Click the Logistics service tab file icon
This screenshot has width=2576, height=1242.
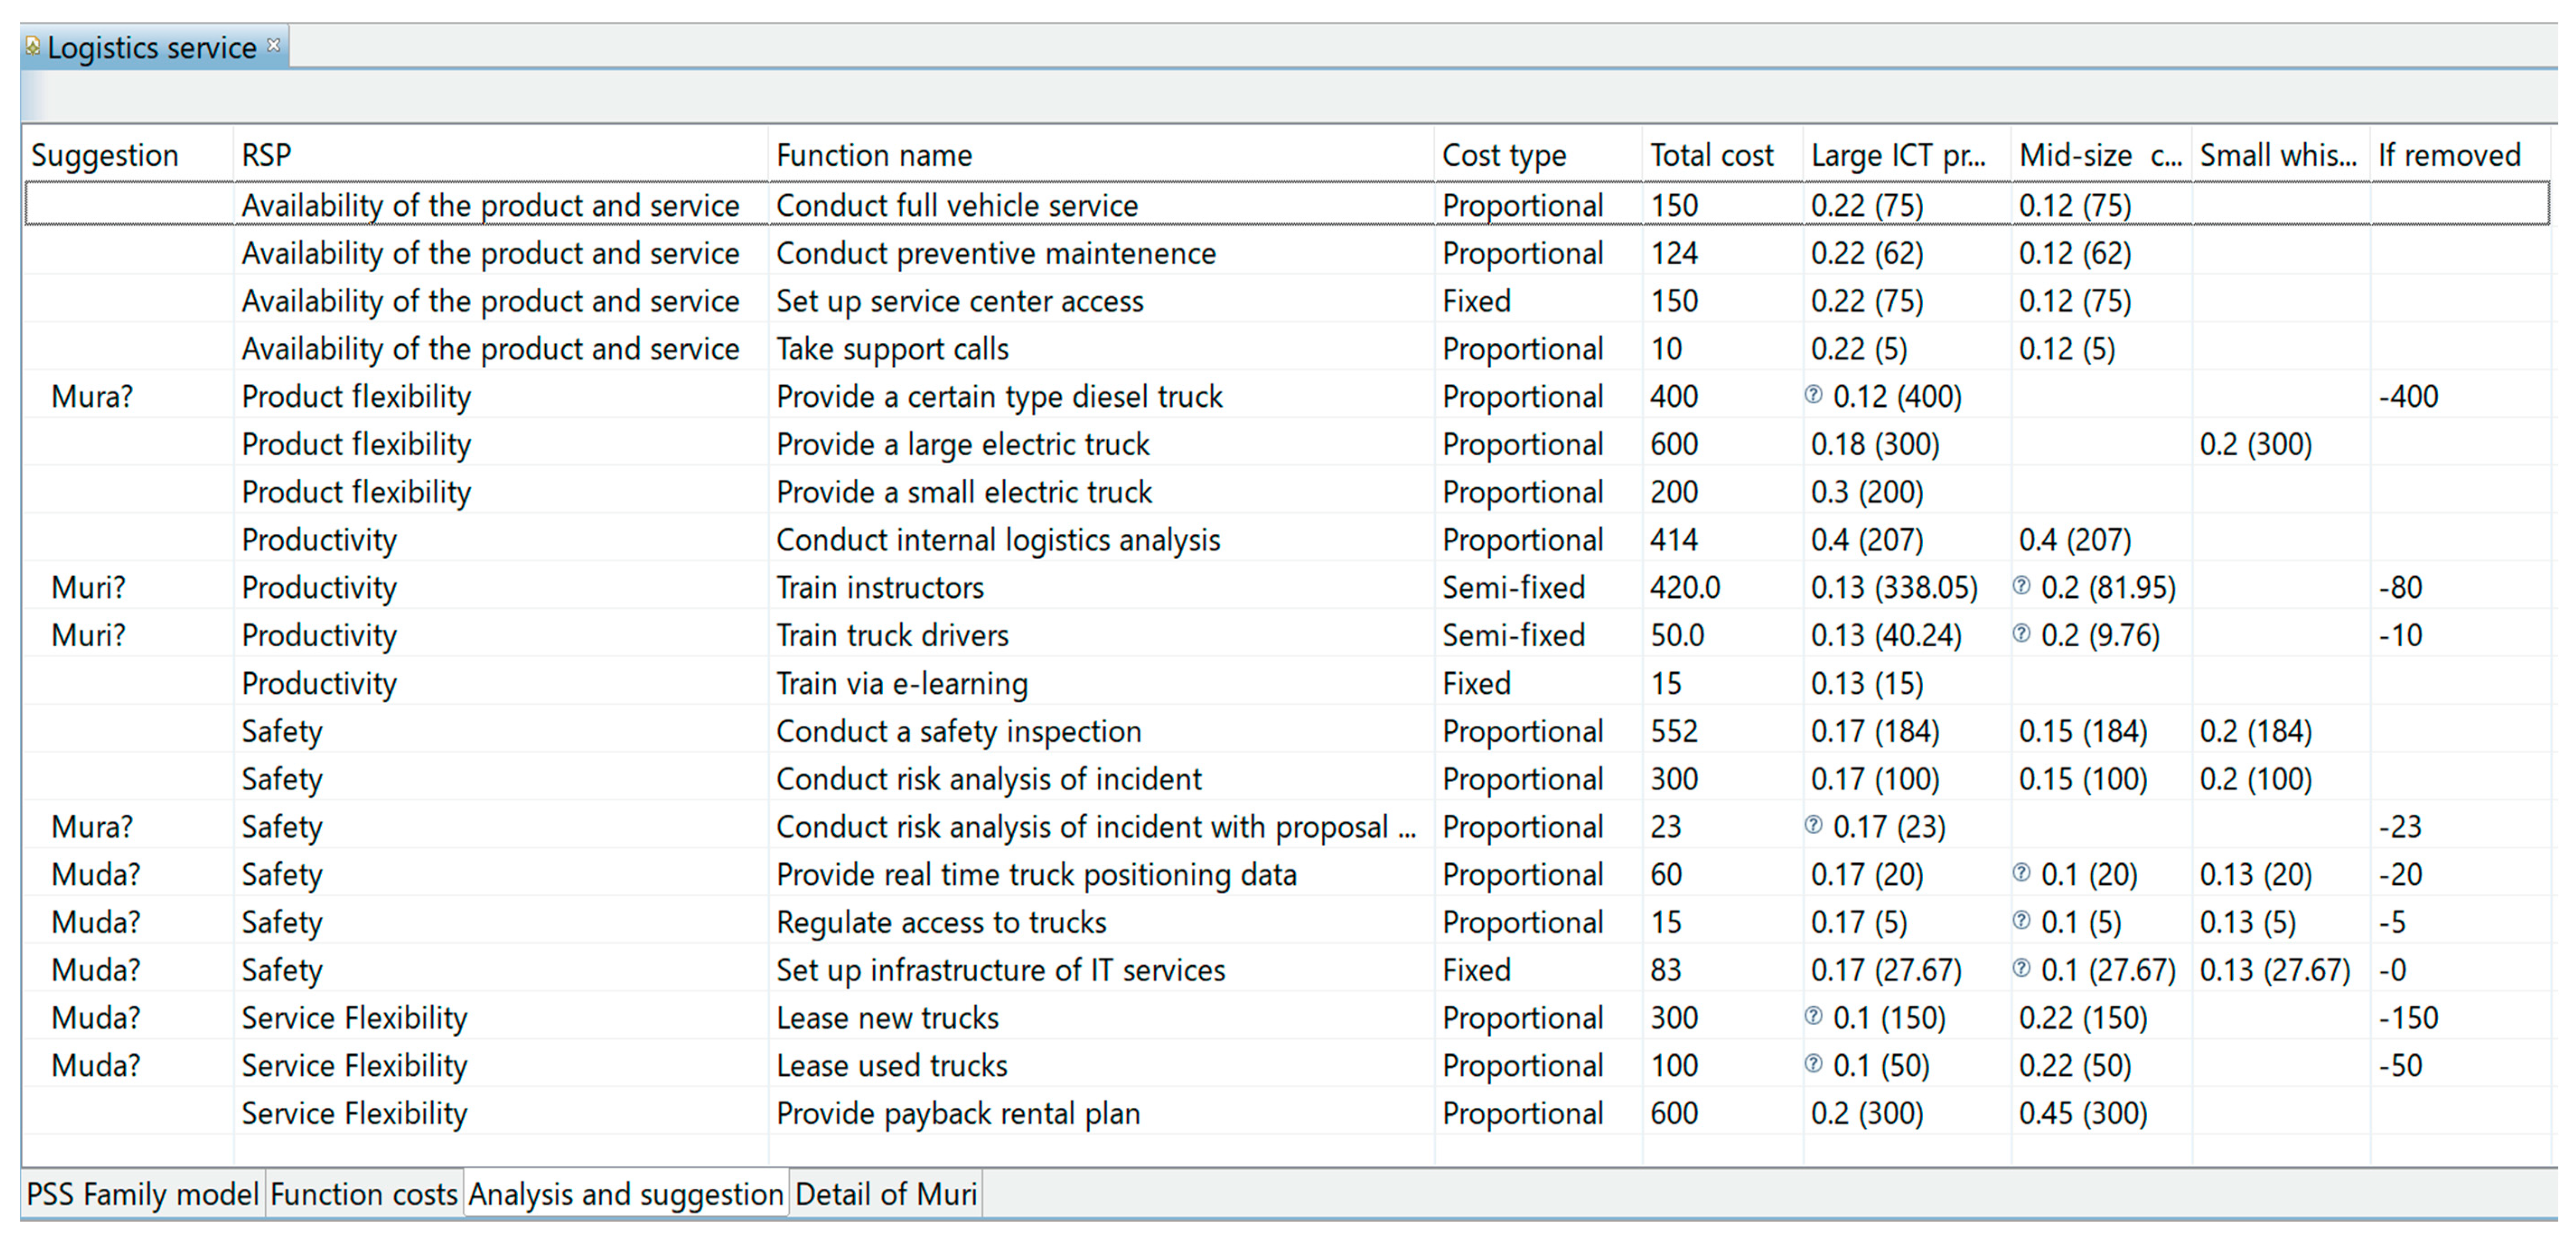coord(33,46)
